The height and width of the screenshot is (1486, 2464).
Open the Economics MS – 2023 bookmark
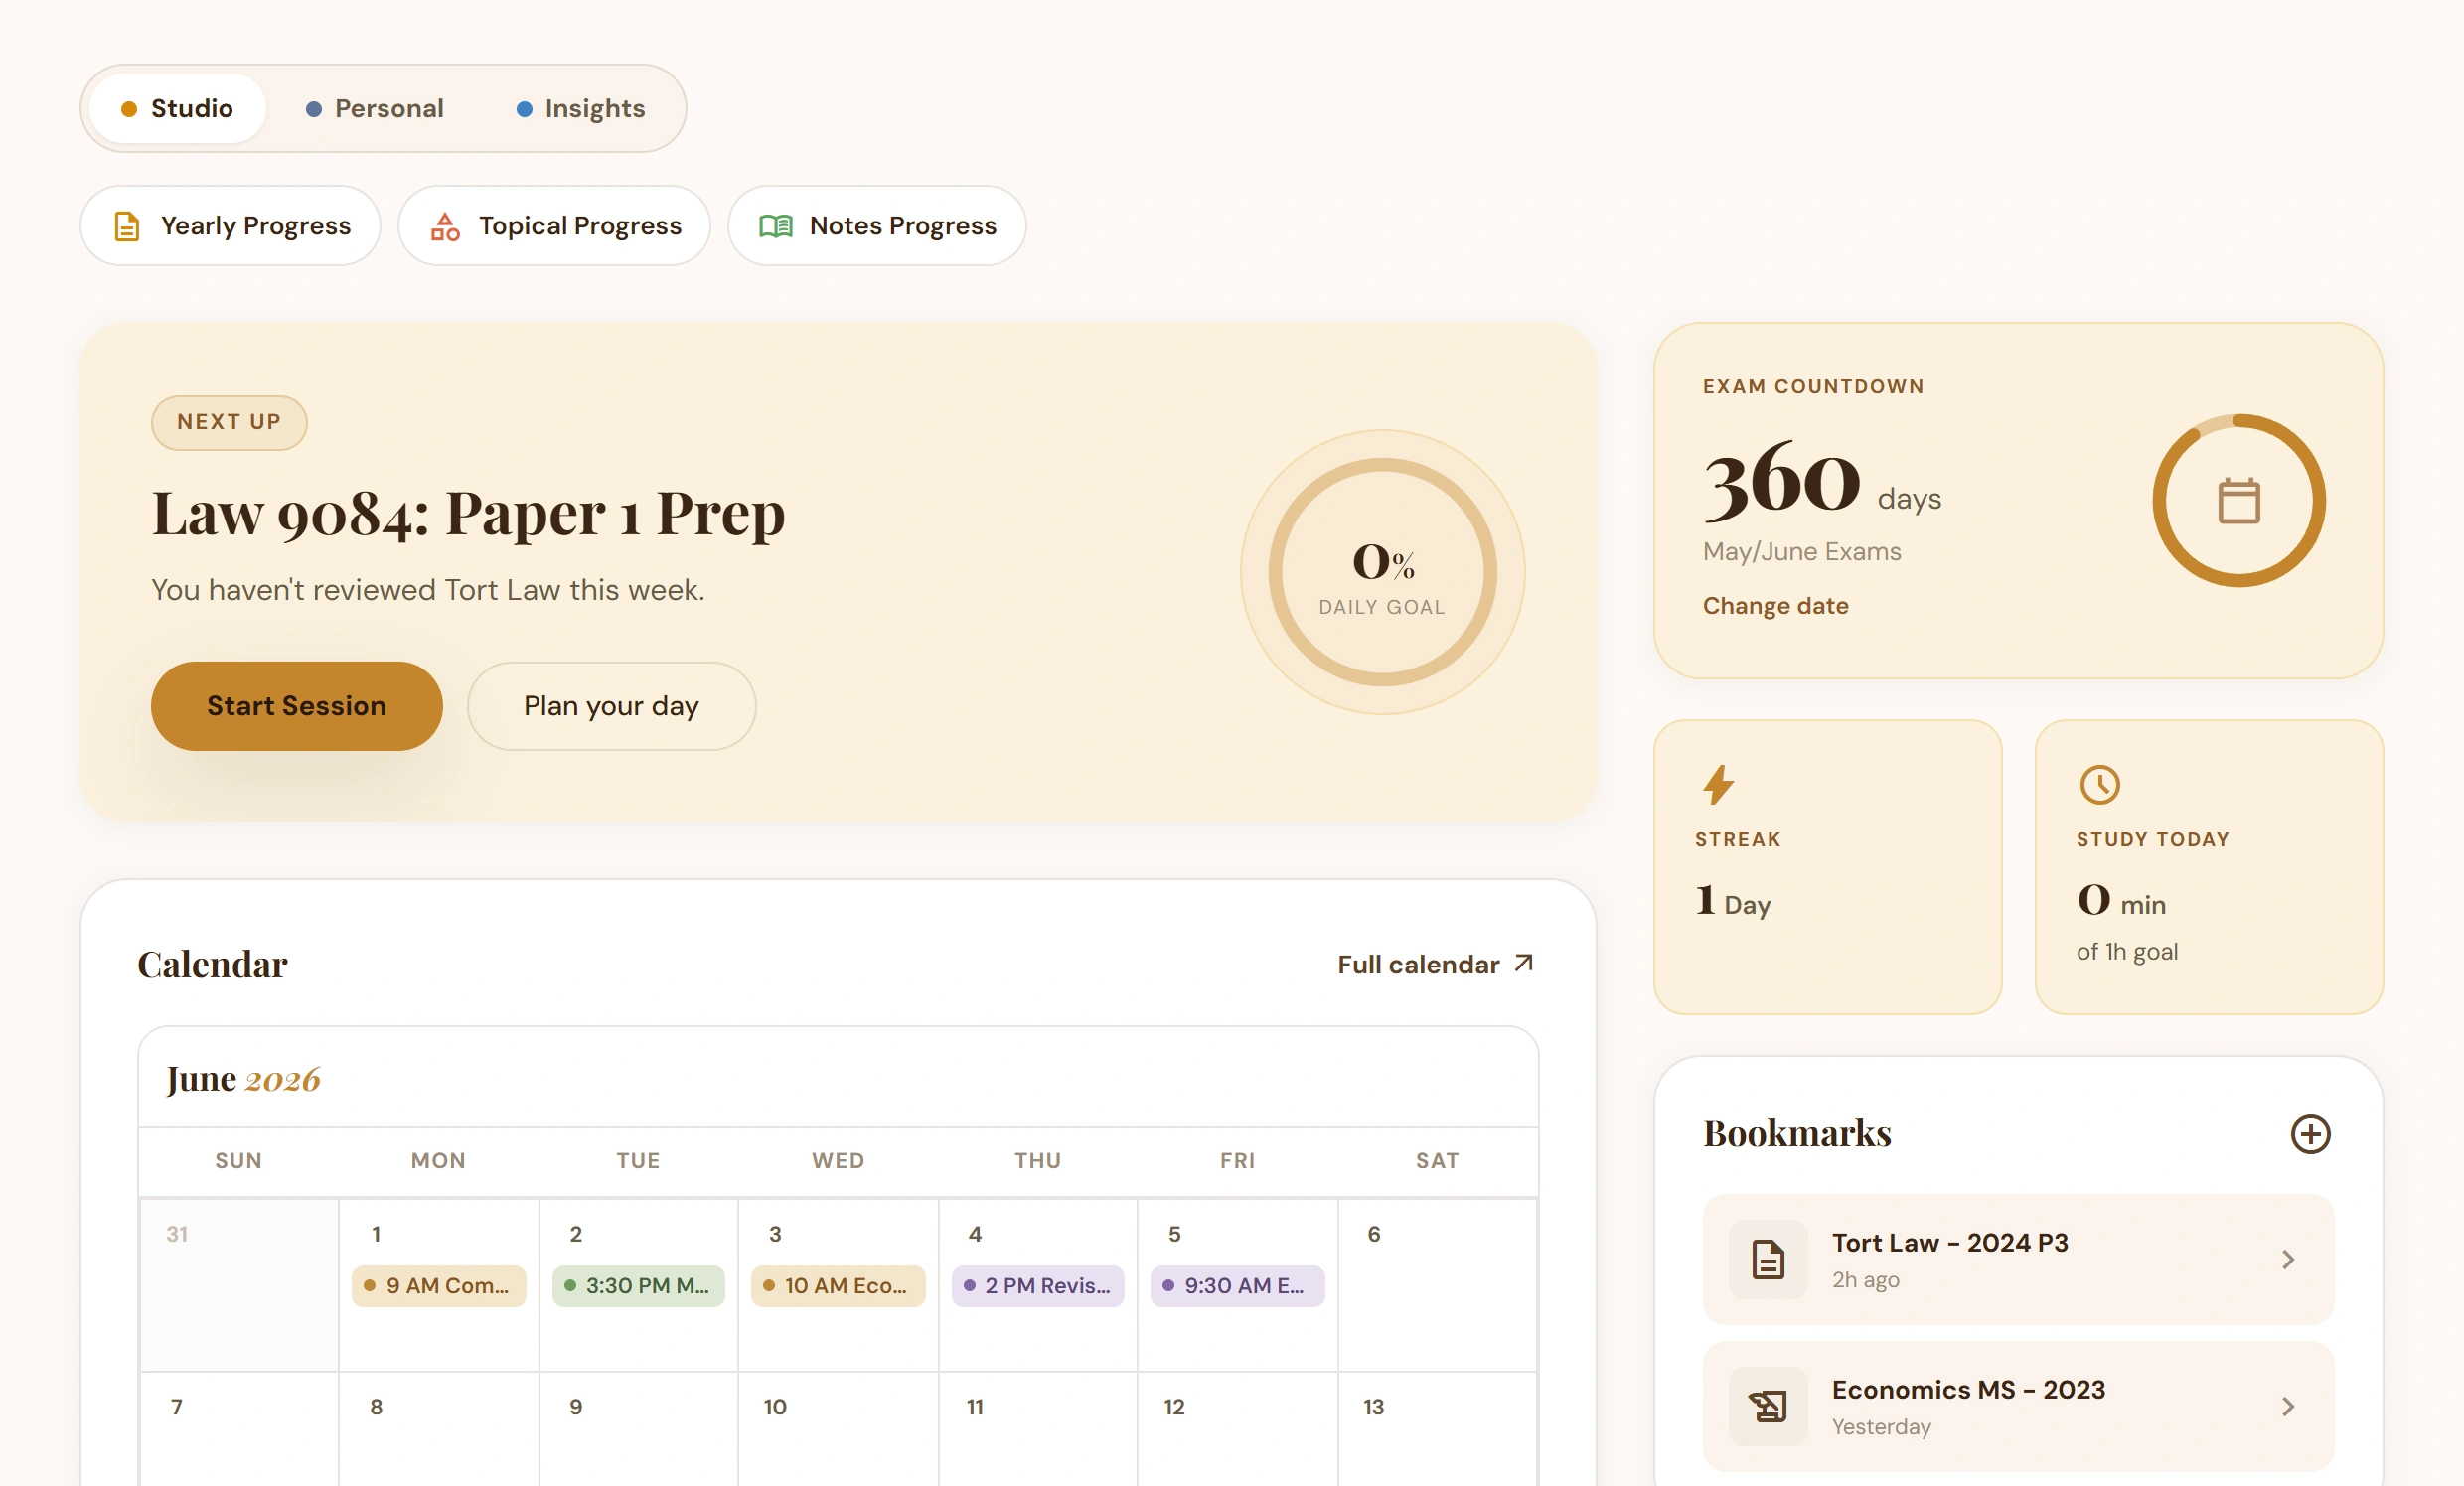[x=2018, y=1407]
